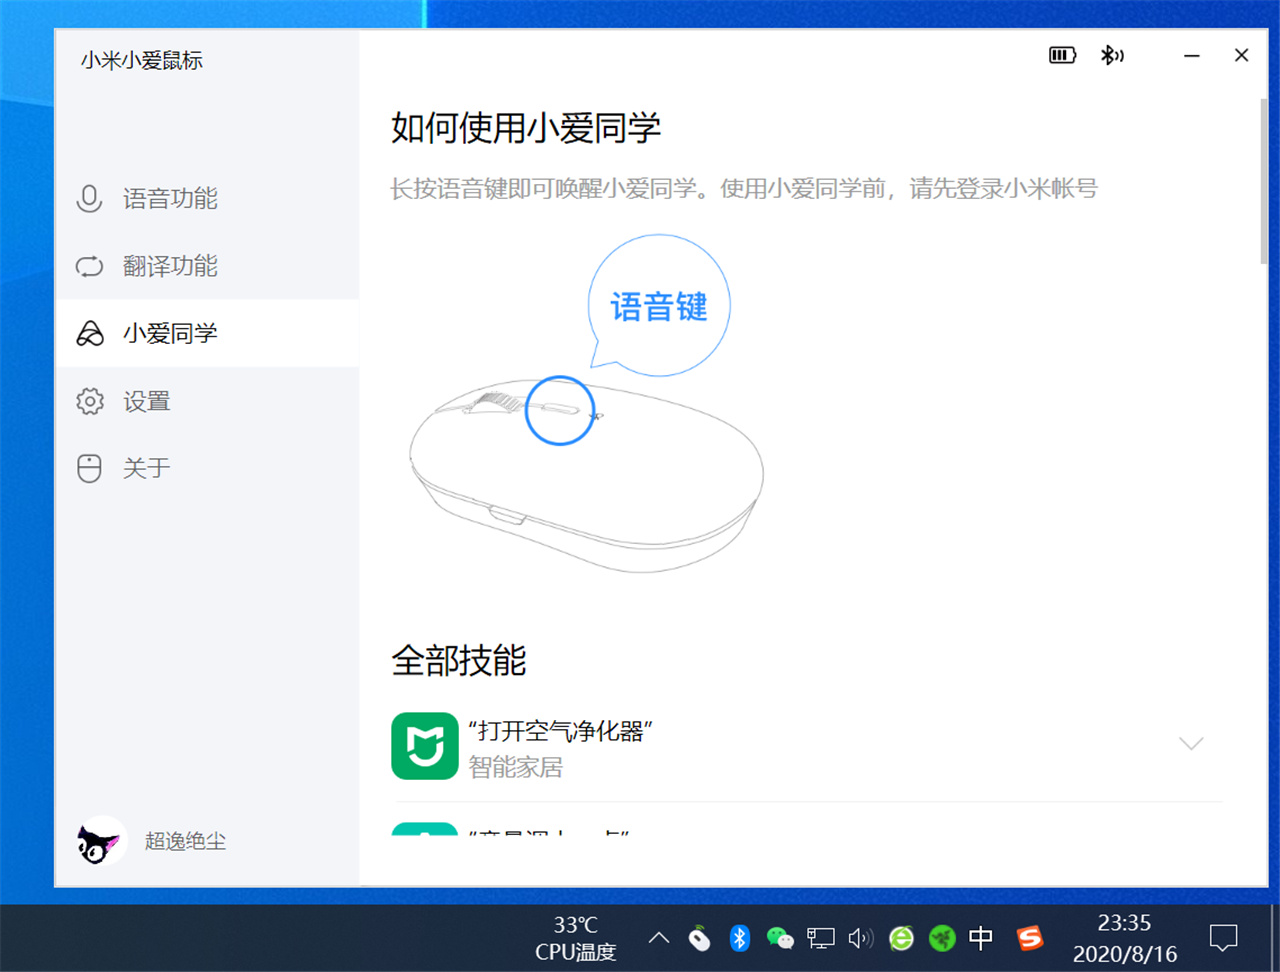
Task: Click the 语音键 speech bubble illustration
Action: pyautogui.click(x=659, y=305)
